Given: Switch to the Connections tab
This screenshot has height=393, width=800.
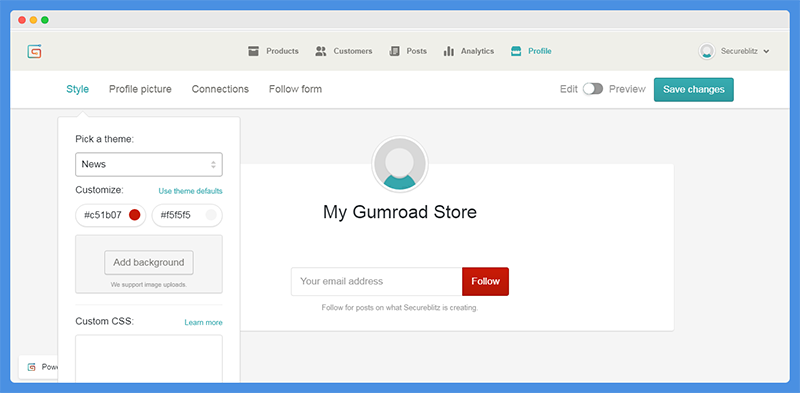Looking at the screenshot, I should click(220, 89).
